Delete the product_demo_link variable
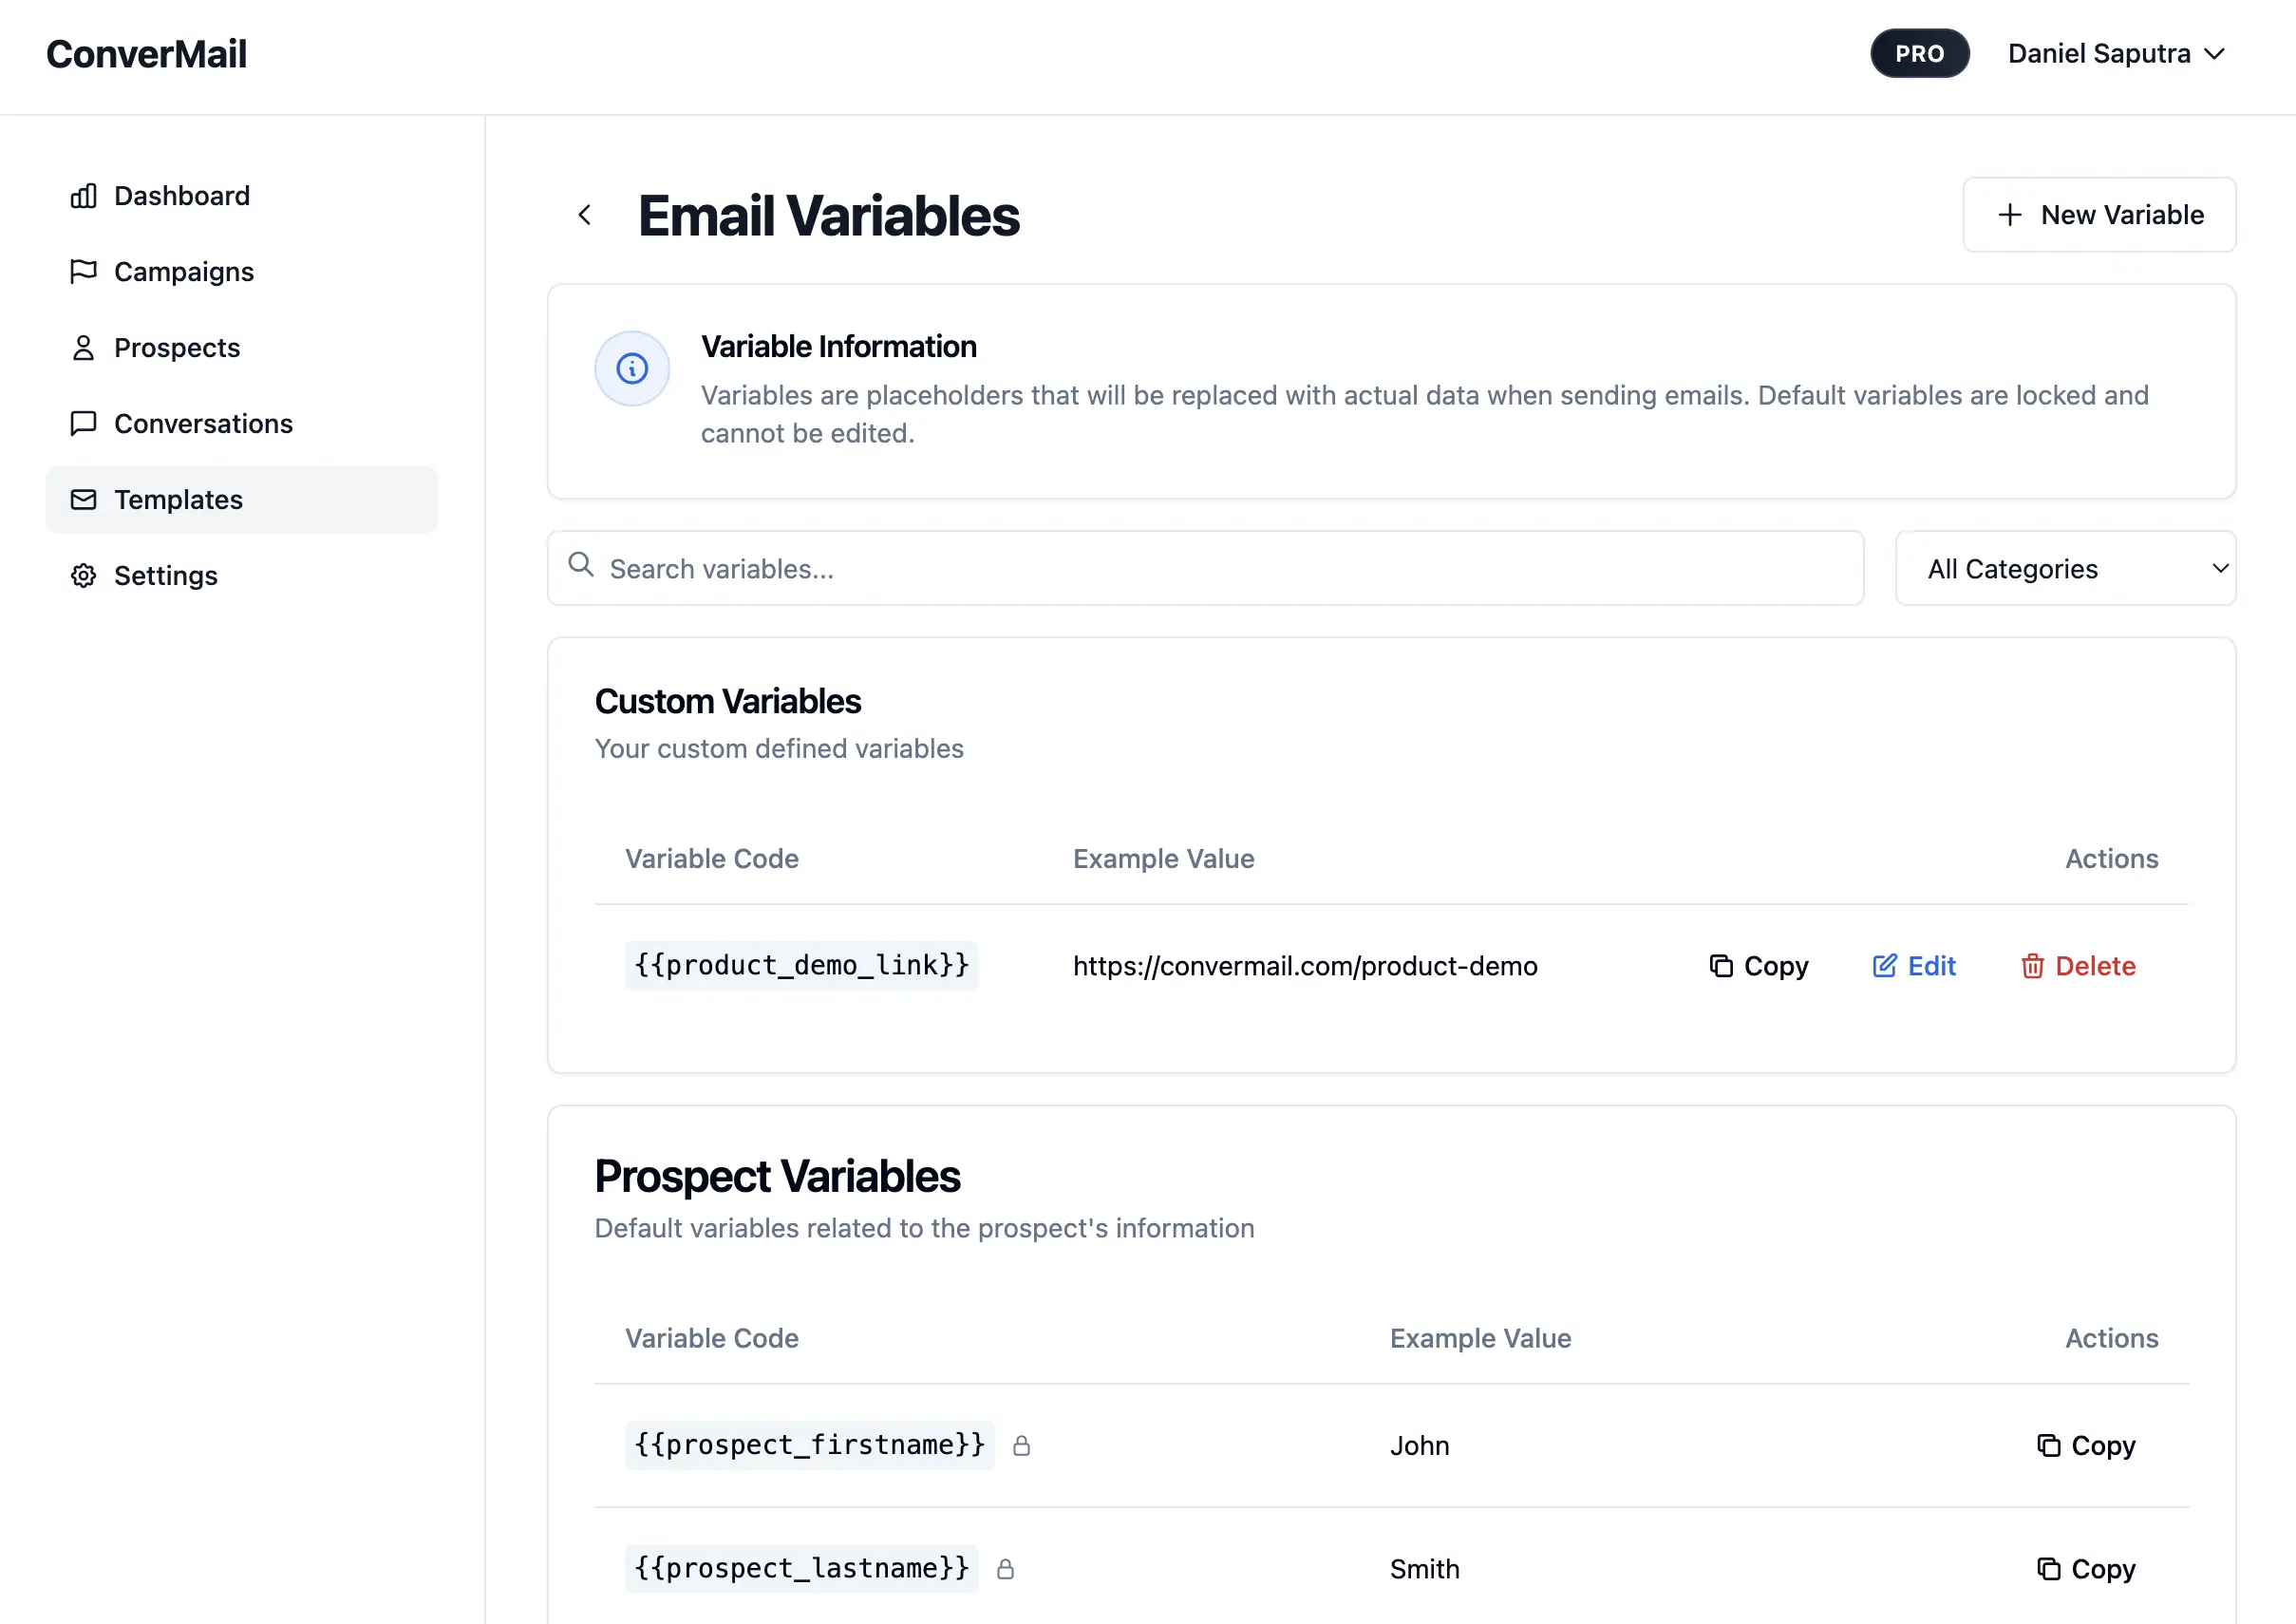This screenshot has height=1624, width=2296. [x=2078, y=966]
